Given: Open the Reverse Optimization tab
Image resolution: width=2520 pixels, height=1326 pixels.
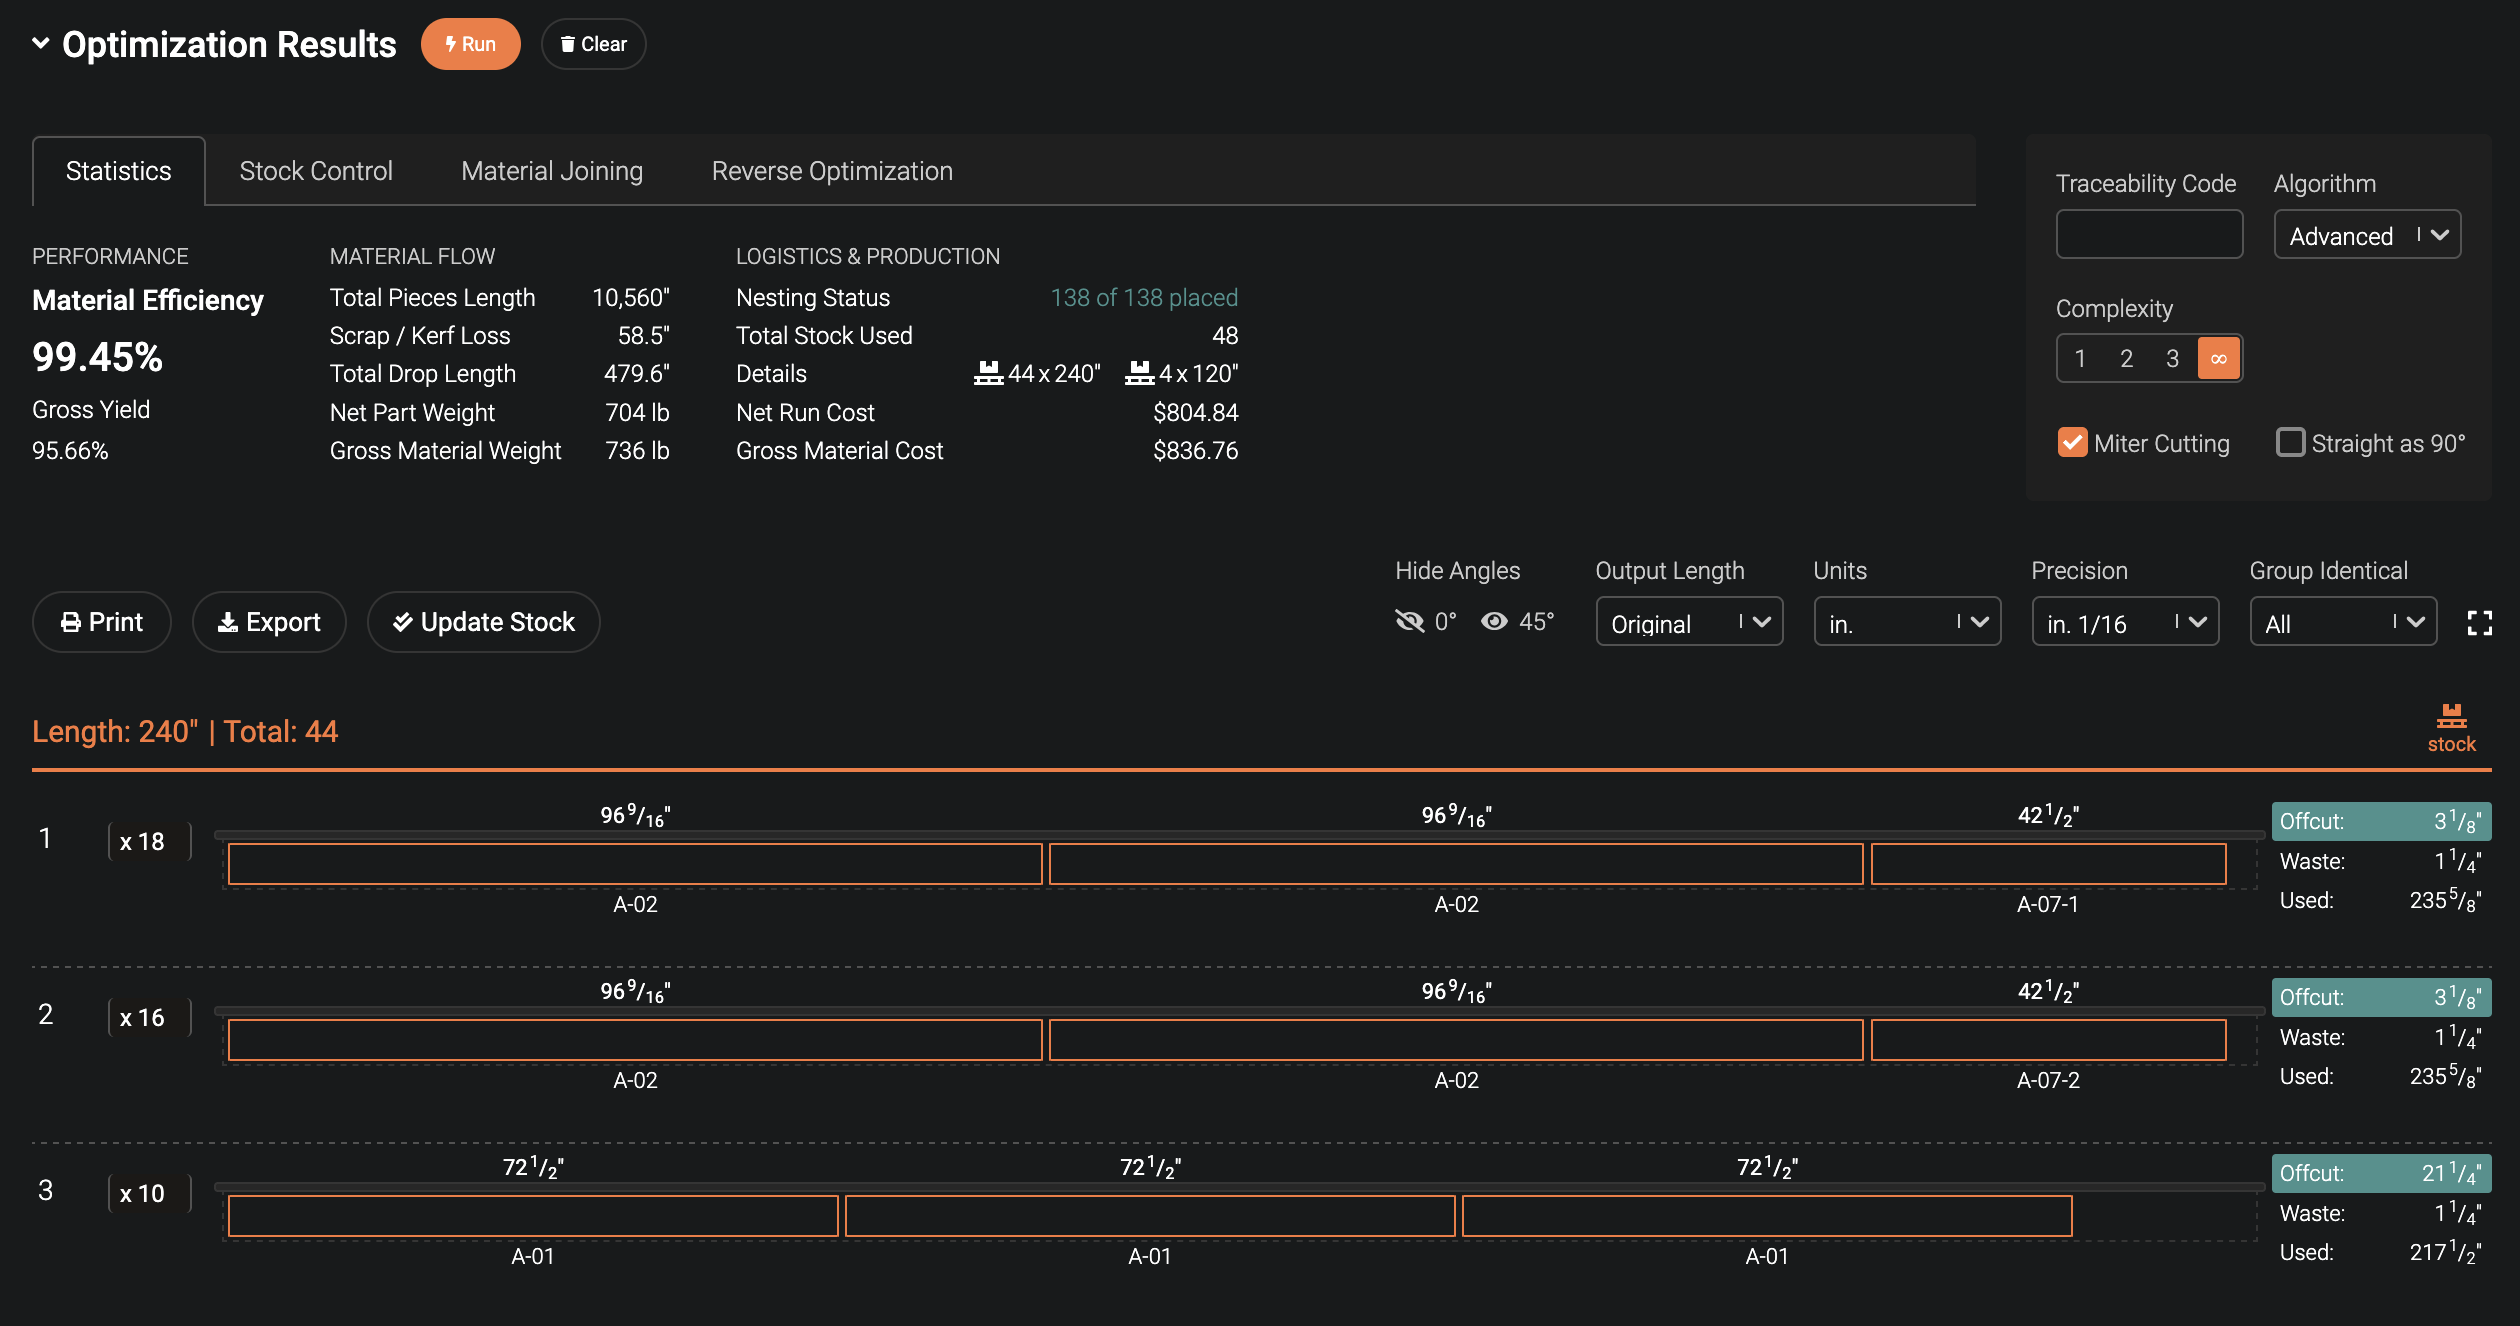Looking at the screenshot, I should coord(832,171).
